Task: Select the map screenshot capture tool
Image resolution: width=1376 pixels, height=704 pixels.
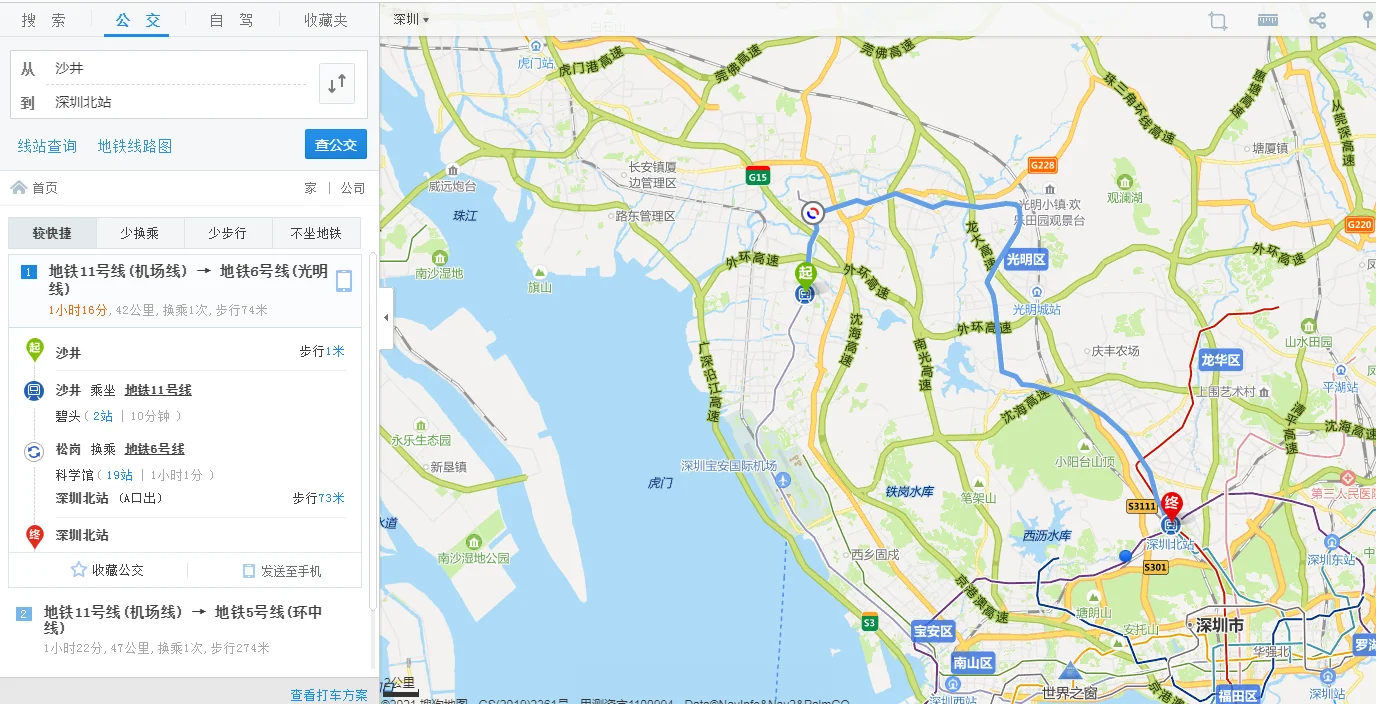Action: point(1217,20)
